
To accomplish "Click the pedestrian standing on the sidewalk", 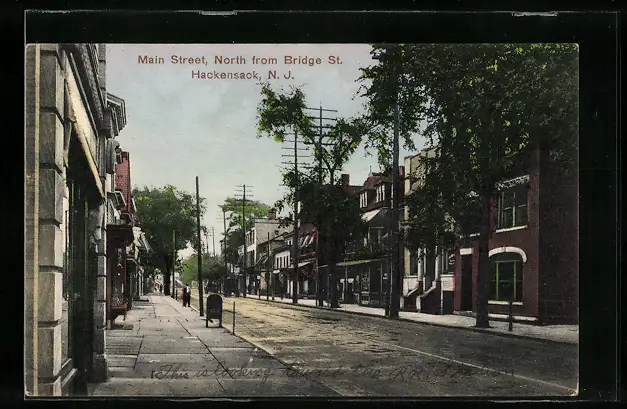I will point(186,296).
